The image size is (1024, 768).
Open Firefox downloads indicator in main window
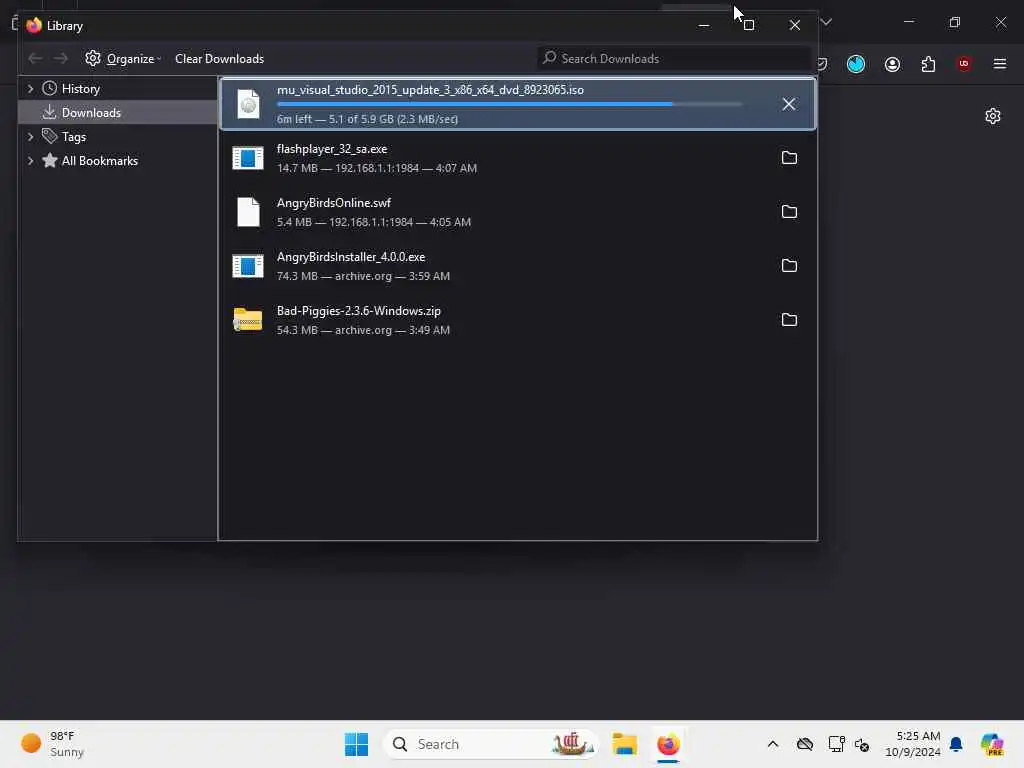[x=856, y=64]
